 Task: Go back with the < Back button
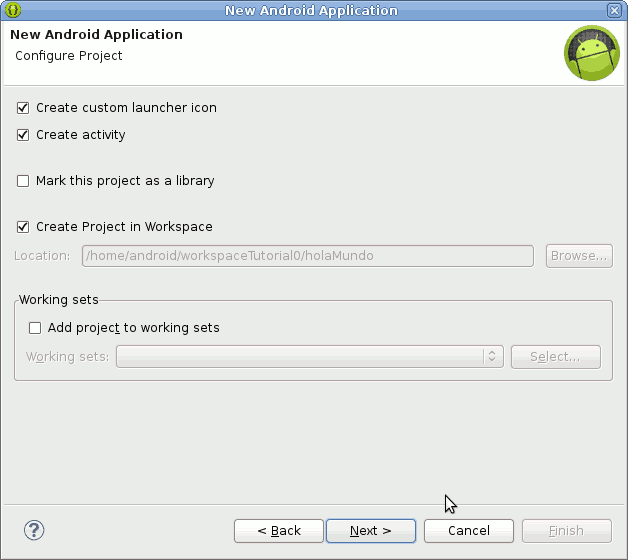[x=279, y=531]
